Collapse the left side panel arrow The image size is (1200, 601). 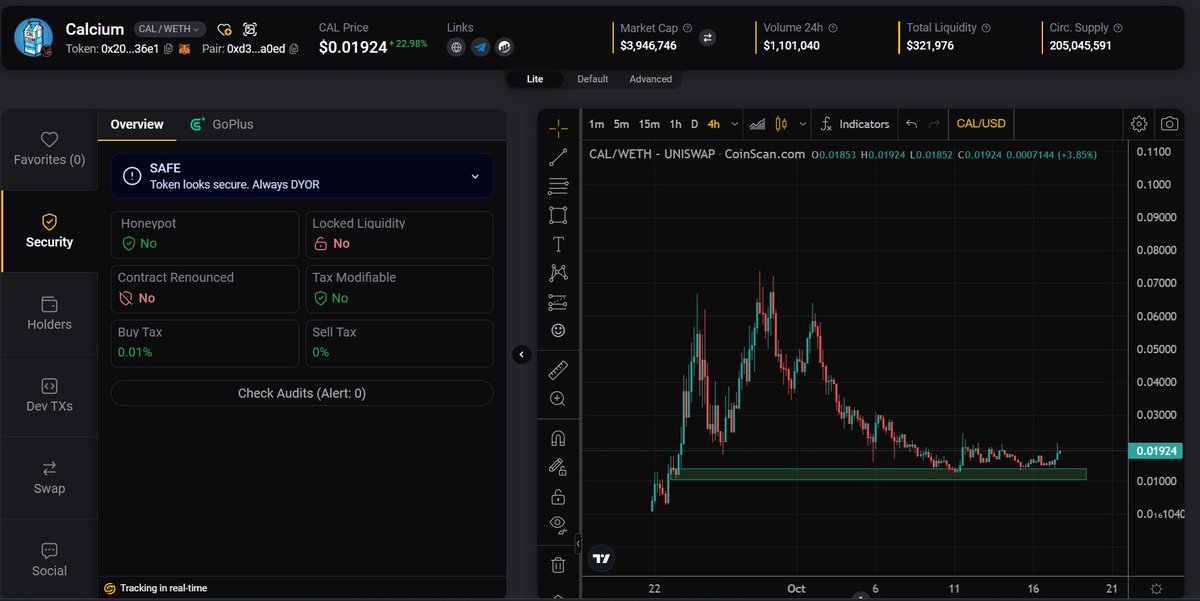point(521,354)
